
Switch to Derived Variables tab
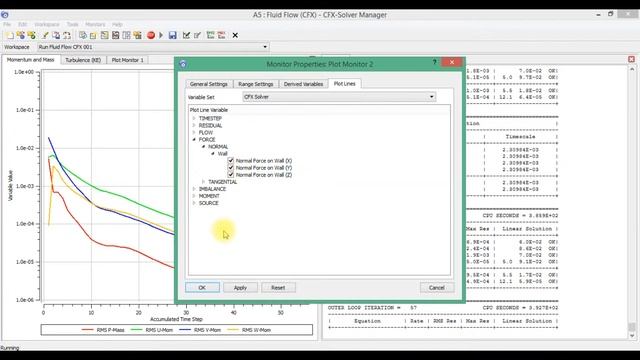coord(303,84)
